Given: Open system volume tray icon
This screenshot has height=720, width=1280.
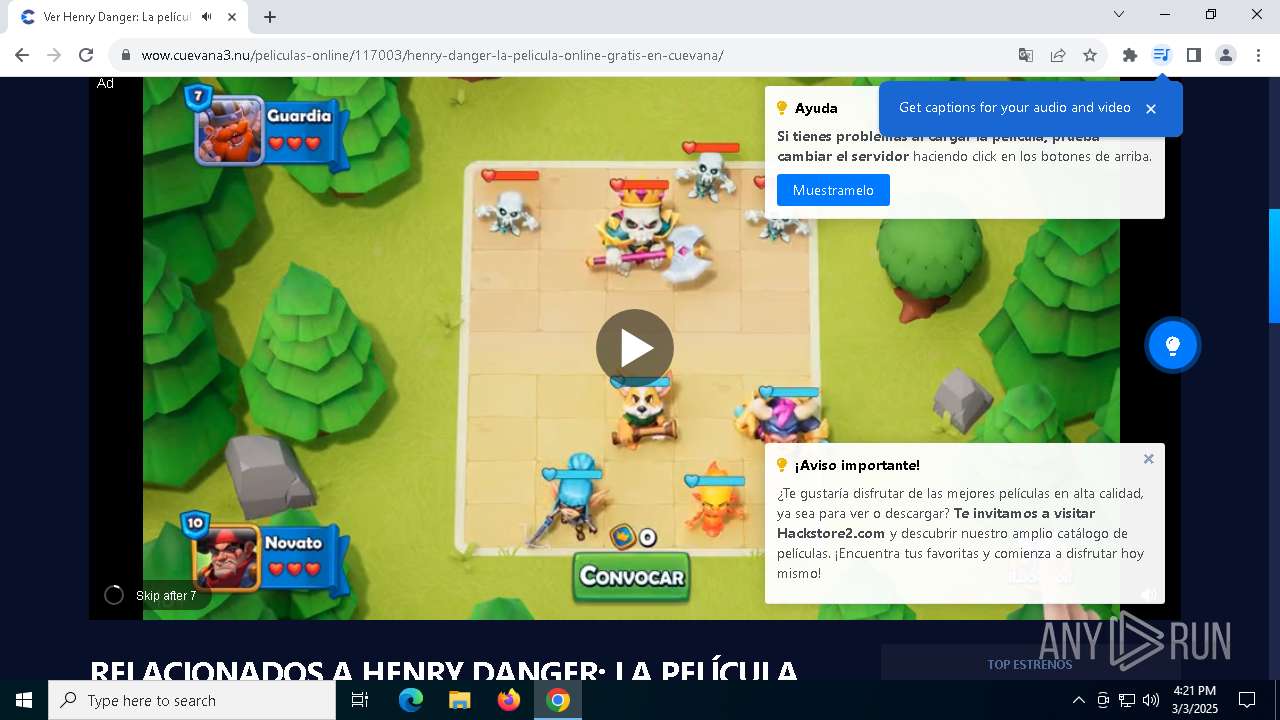Looking at the screenshot, I should pyautogui.click(x=1151, y=700).
